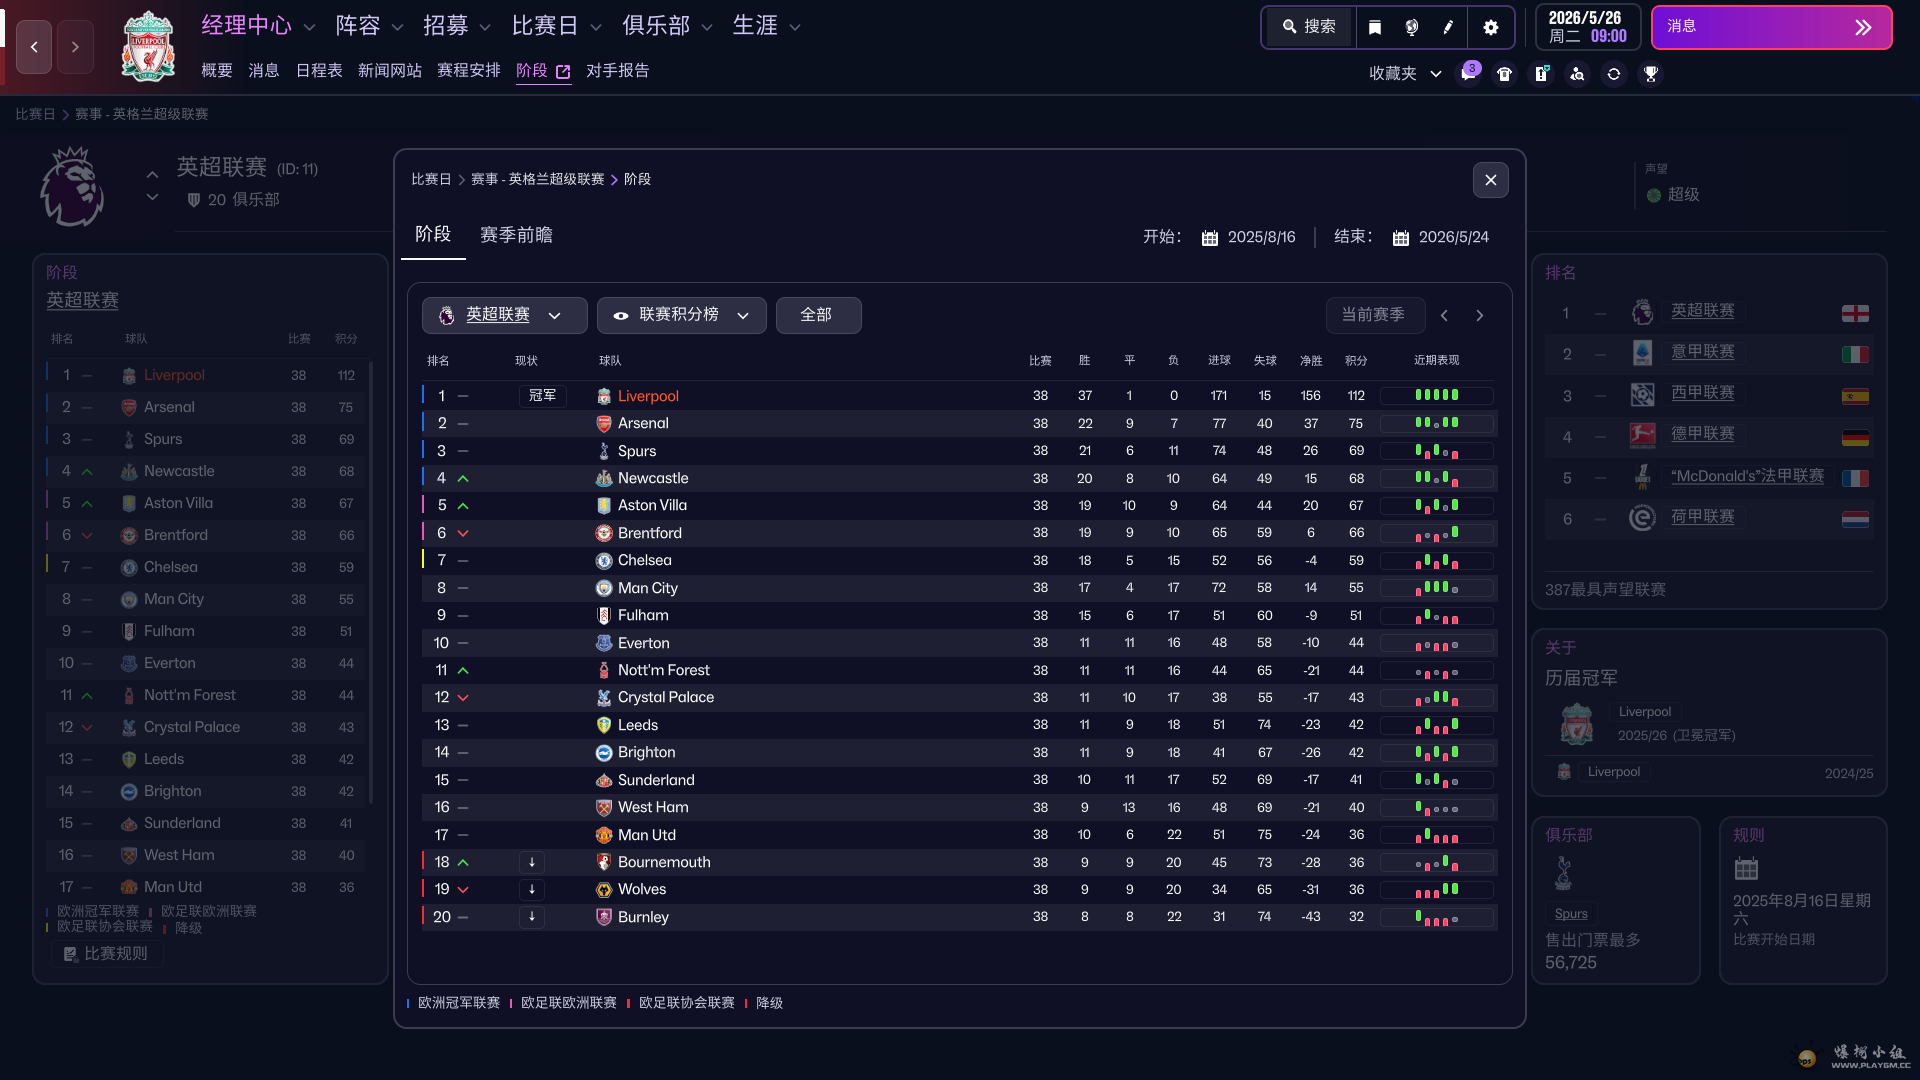Open the 英超联赛 competition dropdown
This screenshot has width=1920, height=1080.
pos(503,315)
